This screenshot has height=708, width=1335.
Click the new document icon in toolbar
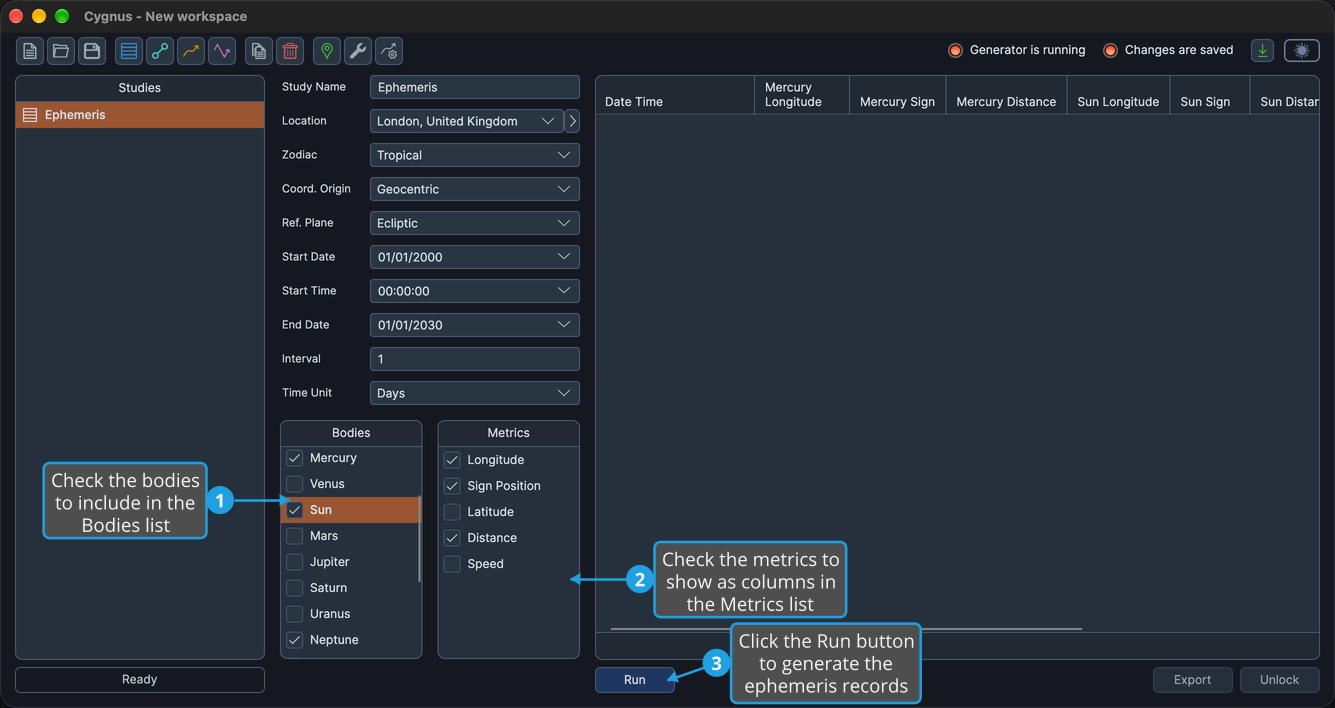(x=30, y=51)
